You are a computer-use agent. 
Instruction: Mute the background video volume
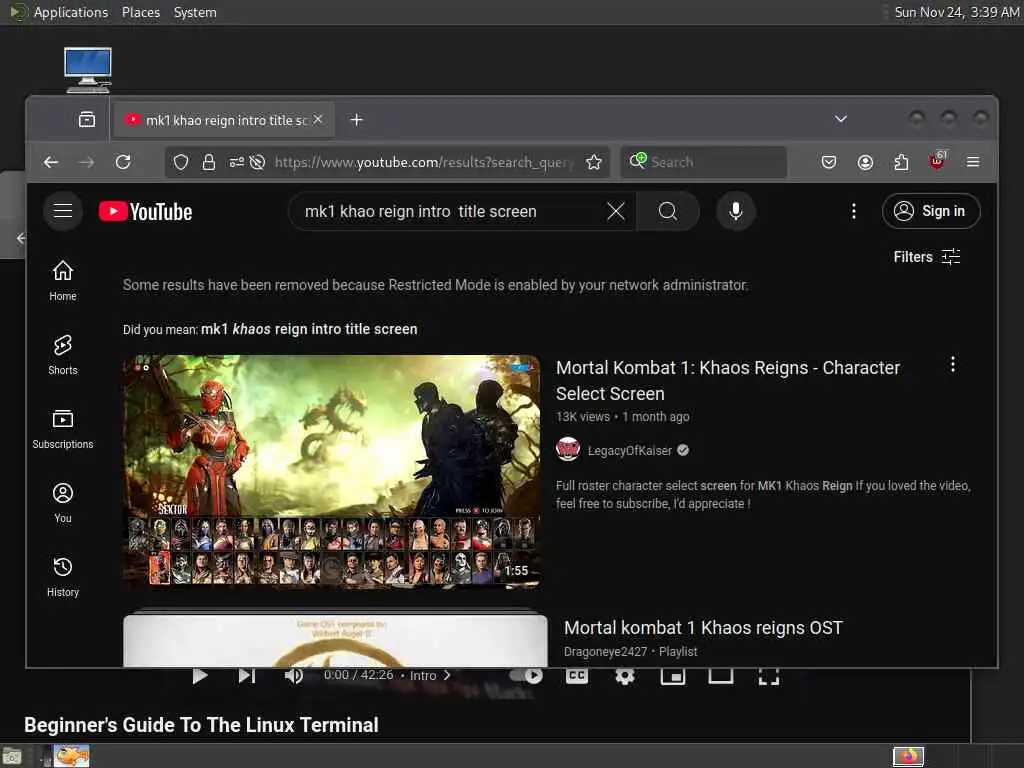pos(294,676)
